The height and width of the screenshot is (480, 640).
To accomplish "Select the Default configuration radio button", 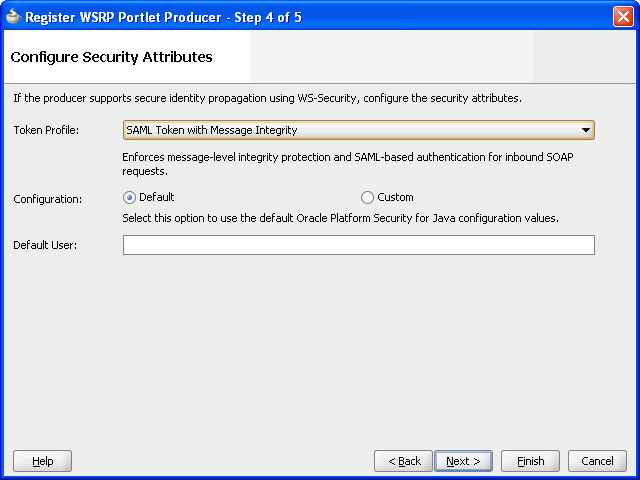I will point(129,198).
